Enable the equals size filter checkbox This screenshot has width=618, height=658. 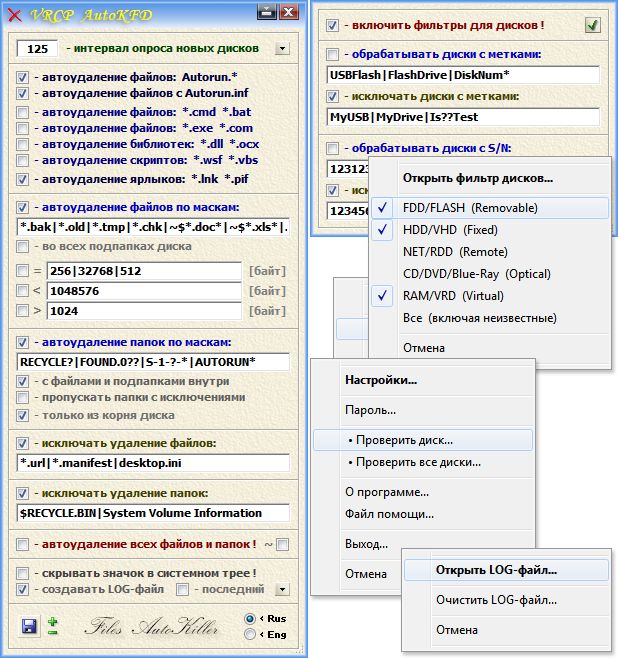point(23,271)
